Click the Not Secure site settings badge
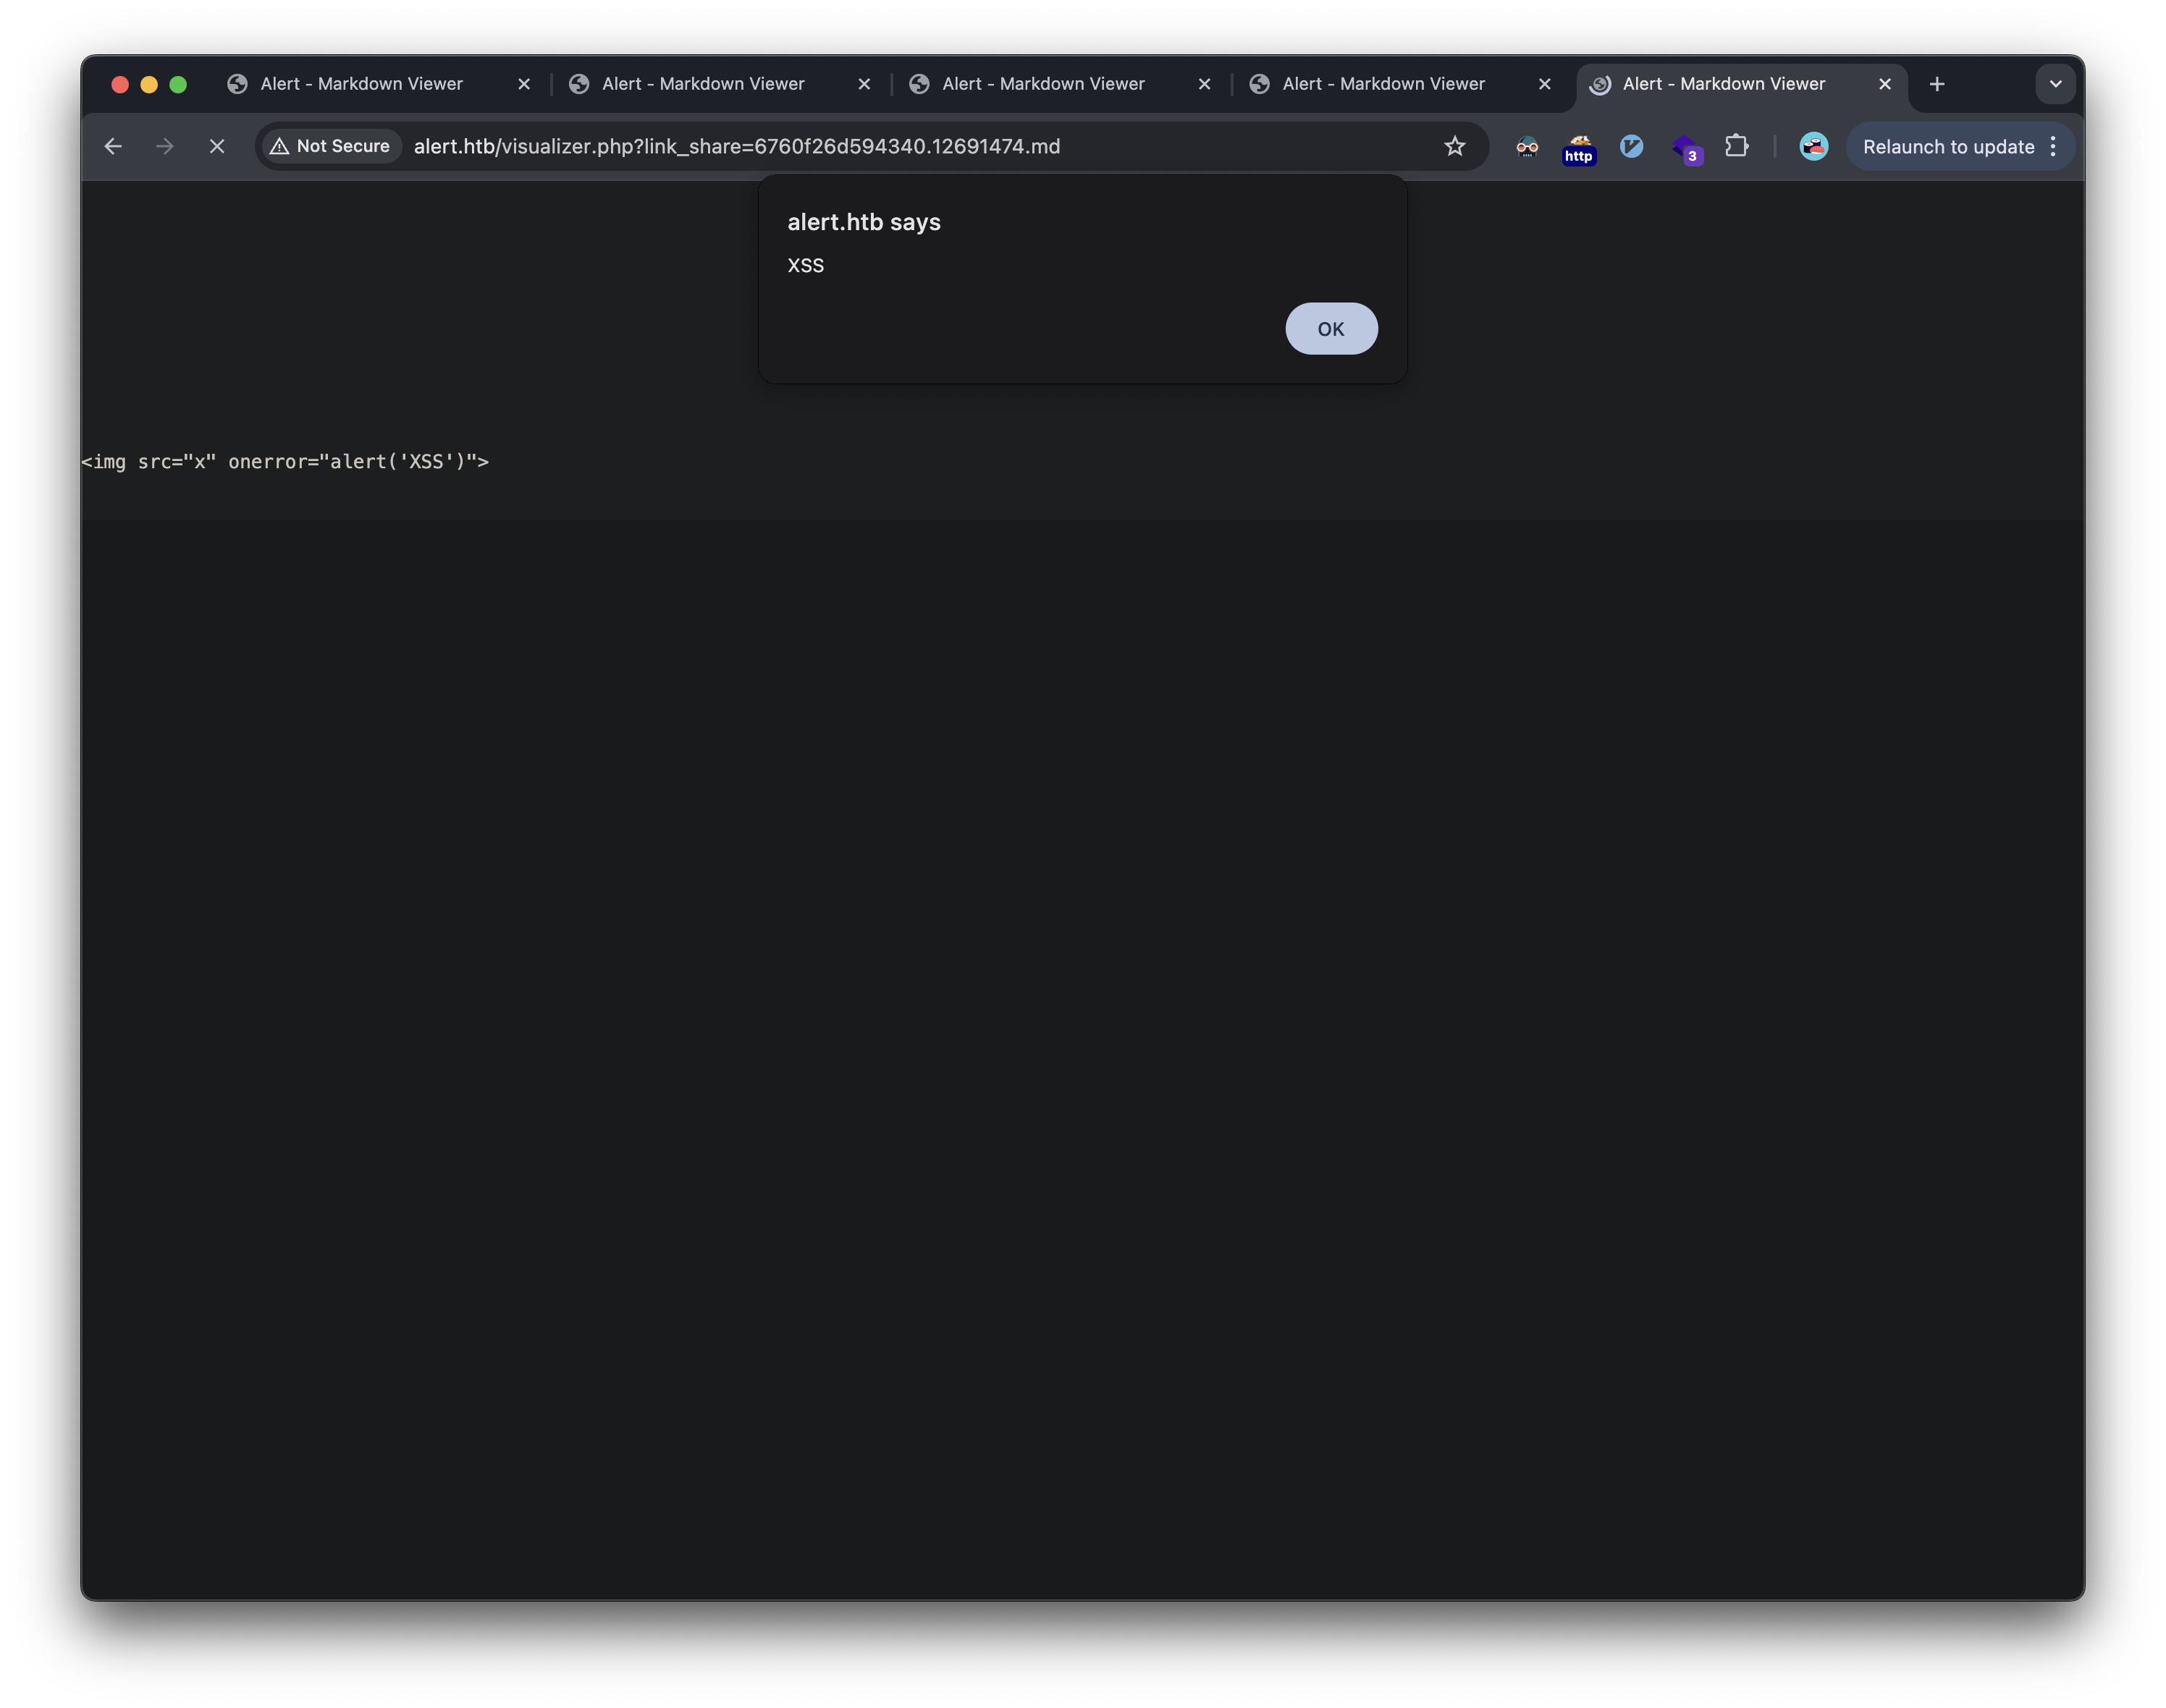Image resolution: width=2166 pixels, height=1708 pixels. click(330, 145)
